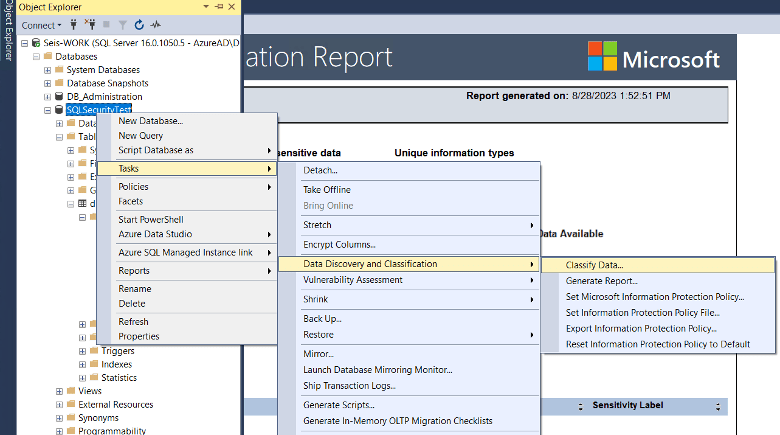The height and width of the screenshot is (435, 780).
Task: Click the Database Snapshots folder icon
Action: click(x=59, y=83)
